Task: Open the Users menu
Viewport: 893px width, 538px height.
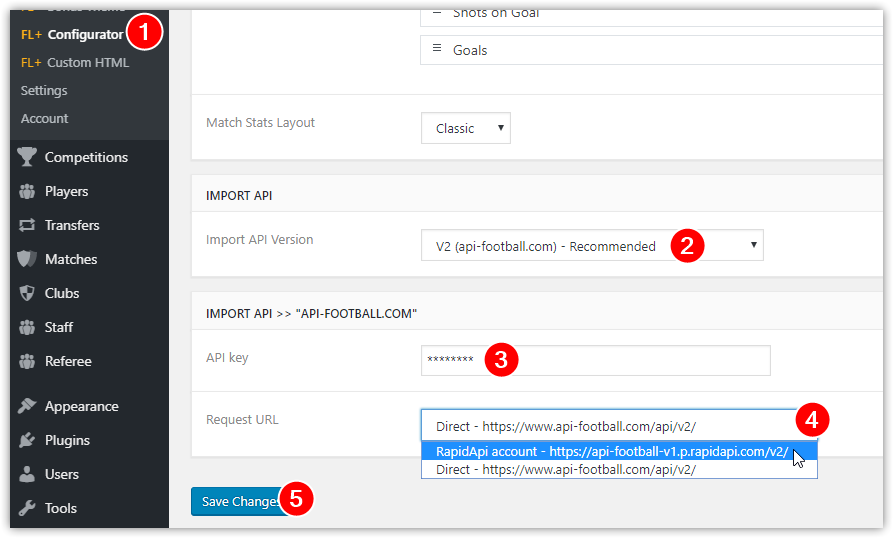Action: (x=62, y=474)
